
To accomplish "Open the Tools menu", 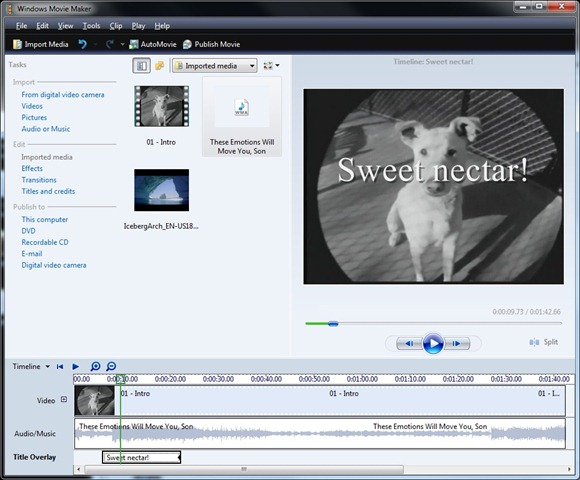I will tap(91, 26).
